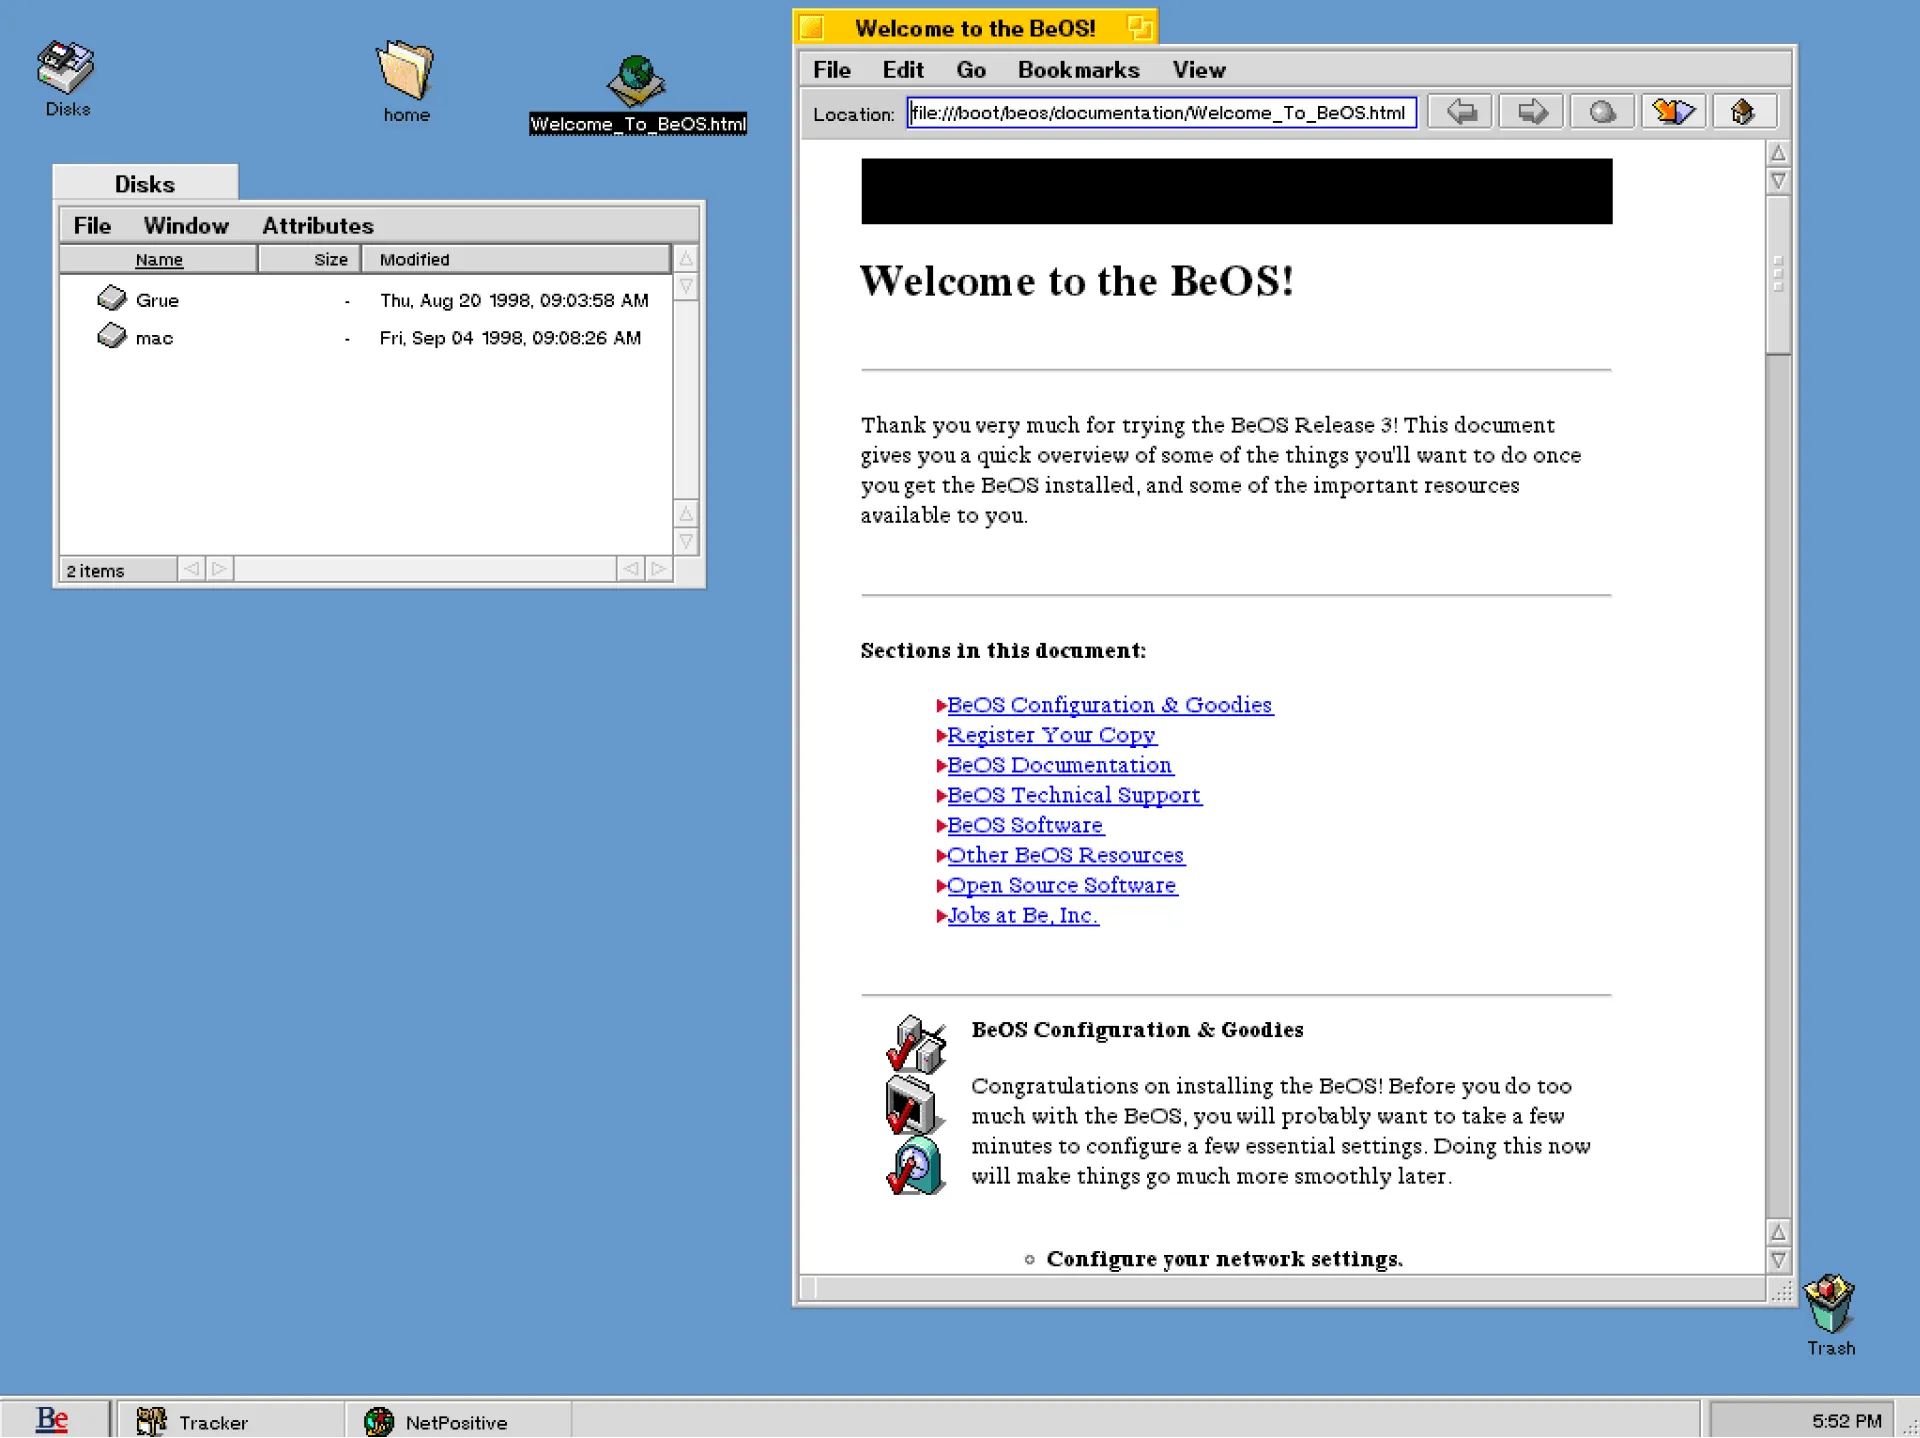Open the Go menu in NetPositive
The image size is (1920, 1438).
click(x=969, y=69)
